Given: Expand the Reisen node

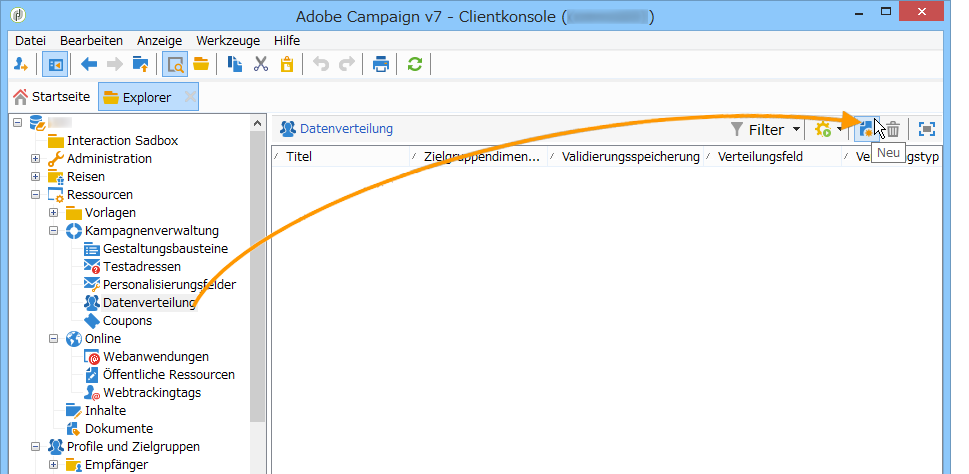Looking at the screenshot, I should (x=35, y=177).
